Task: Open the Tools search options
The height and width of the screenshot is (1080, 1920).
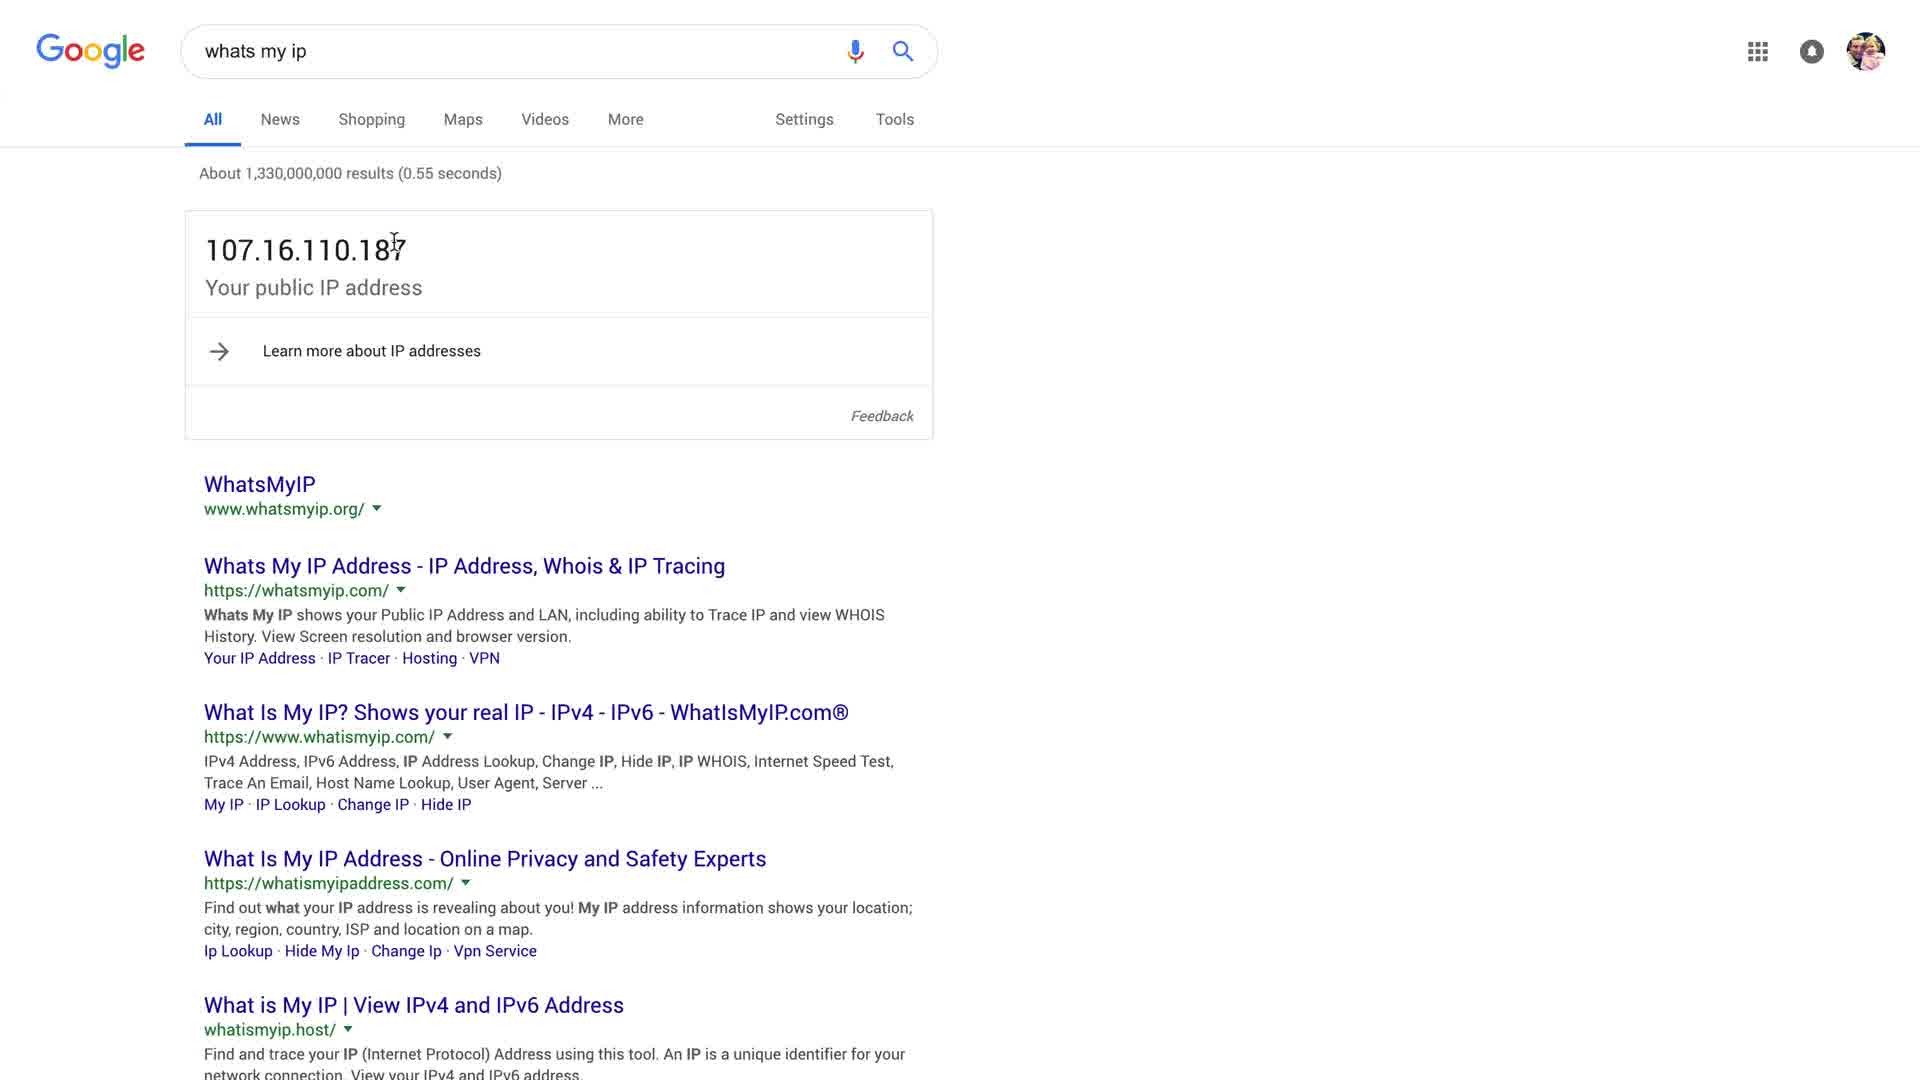Action: pyautogui.click(x=894, y=119)
